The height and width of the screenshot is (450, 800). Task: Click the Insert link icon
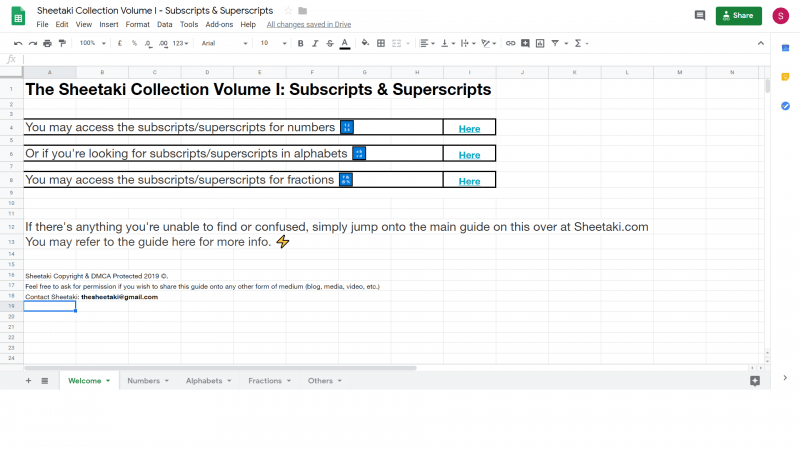[511, 43]
